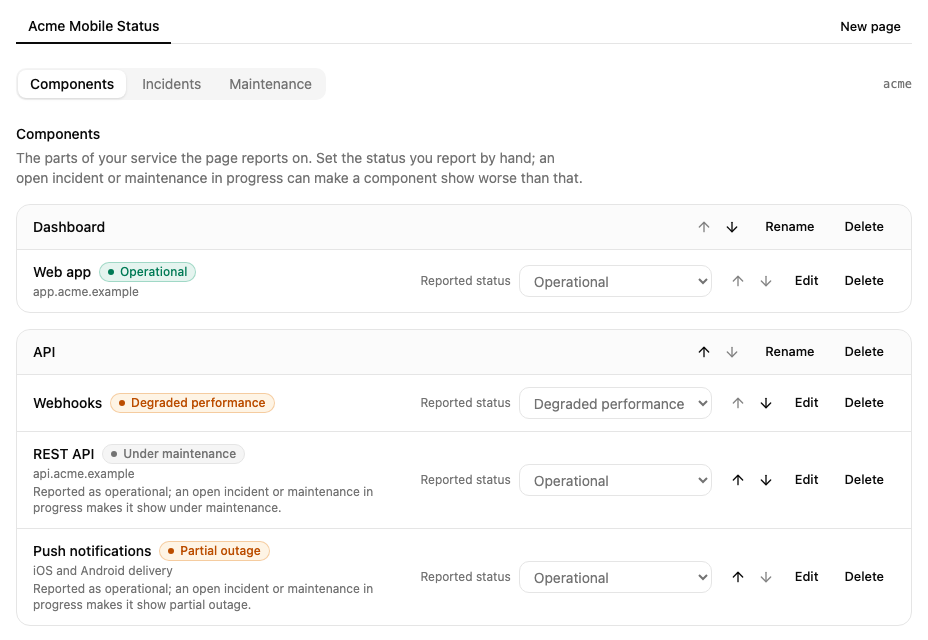928x640 pixels.
Task: Click the Dashboard group heading
Action: point(69,227)
